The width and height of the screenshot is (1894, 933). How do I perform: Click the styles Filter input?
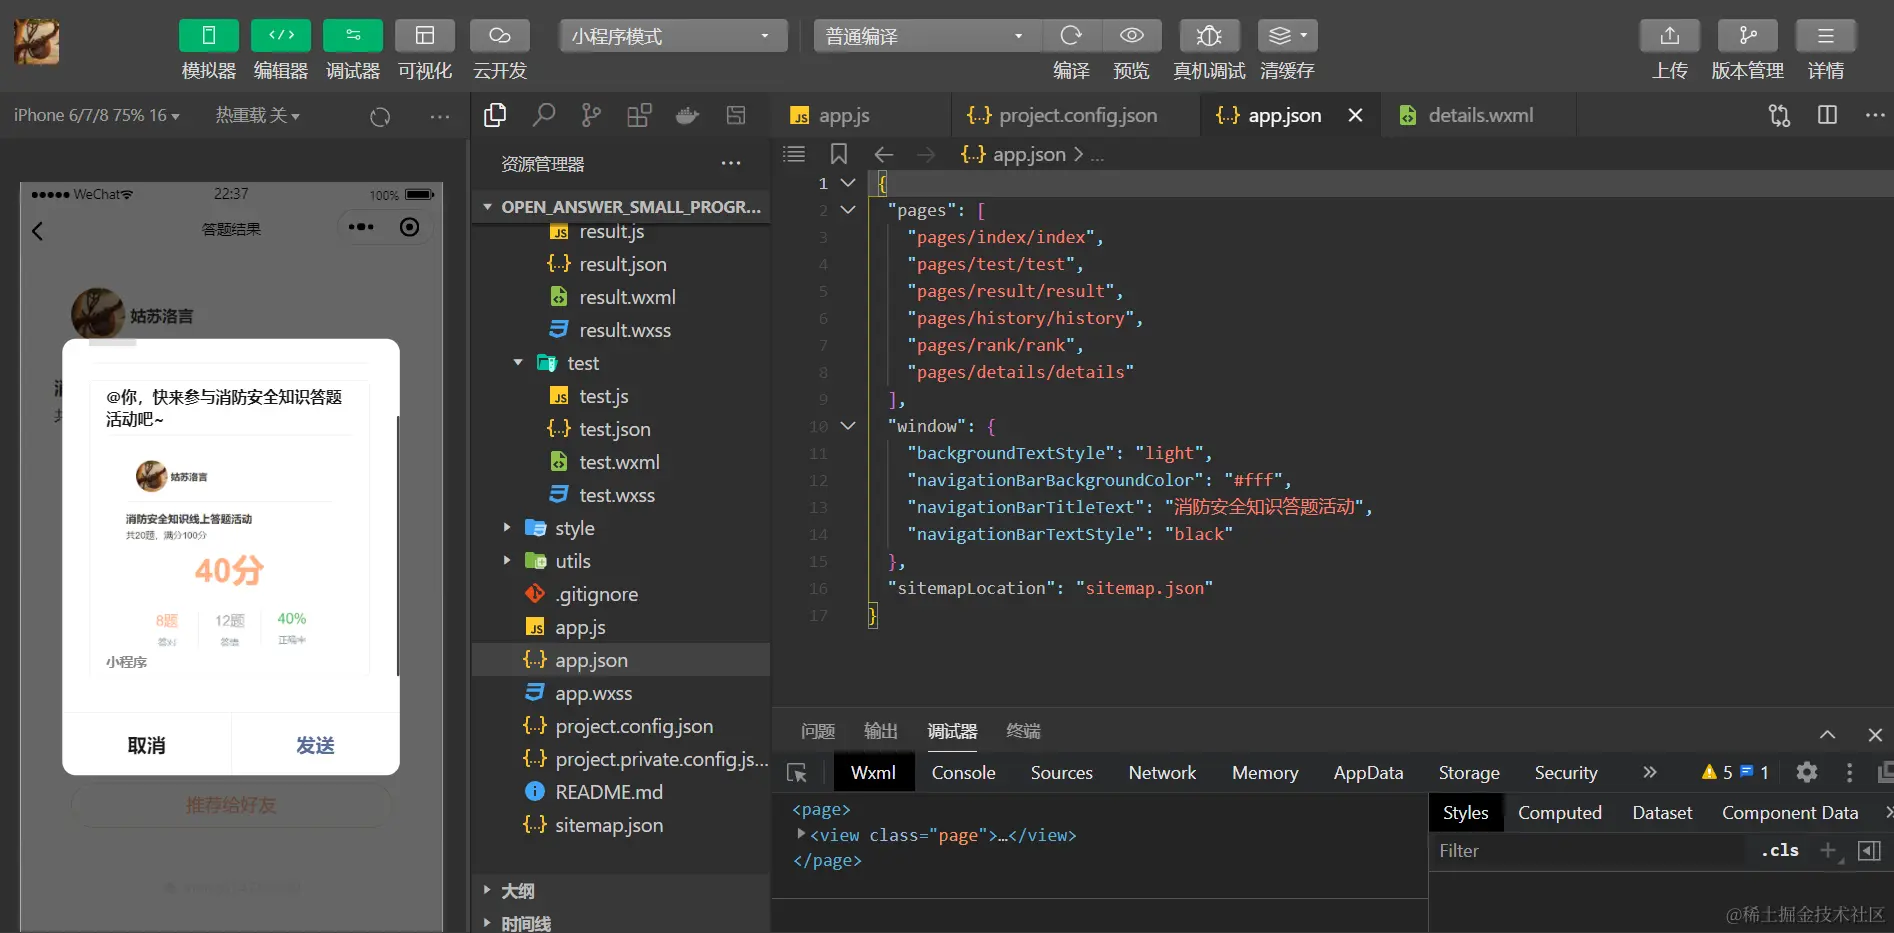pyautogui.click(x=1590, y=851)
